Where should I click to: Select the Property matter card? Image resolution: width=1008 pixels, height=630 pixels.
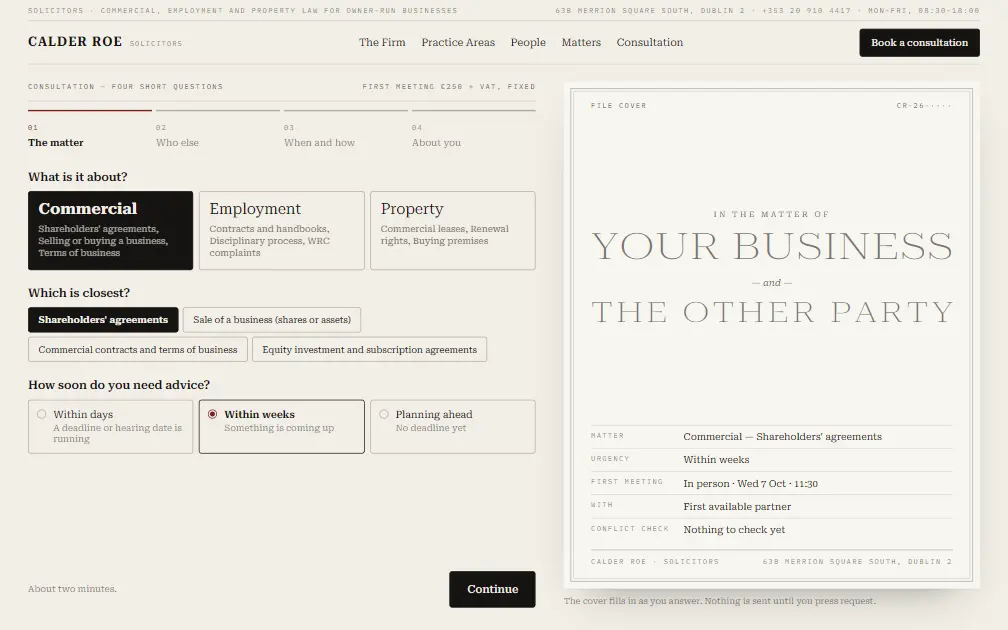pyautogui.click(x=453, y=230)
